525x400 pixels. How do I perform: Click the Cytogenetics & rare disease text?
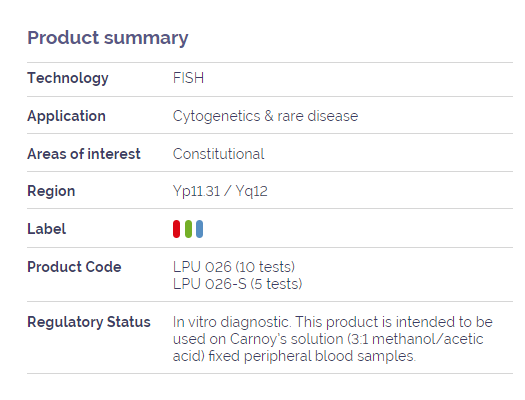266,116
